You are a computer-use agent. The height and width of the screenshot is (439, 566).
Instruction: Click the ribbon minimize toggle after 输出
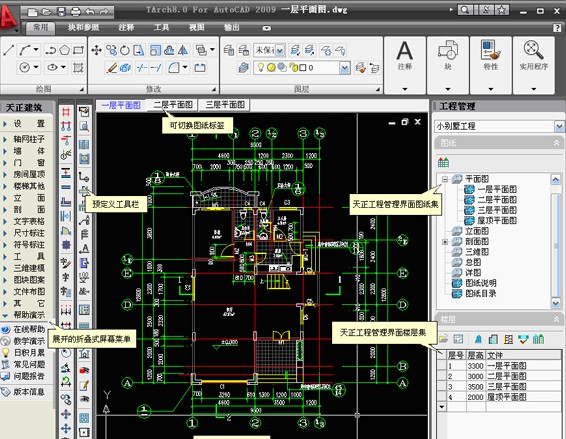point(266,28)
